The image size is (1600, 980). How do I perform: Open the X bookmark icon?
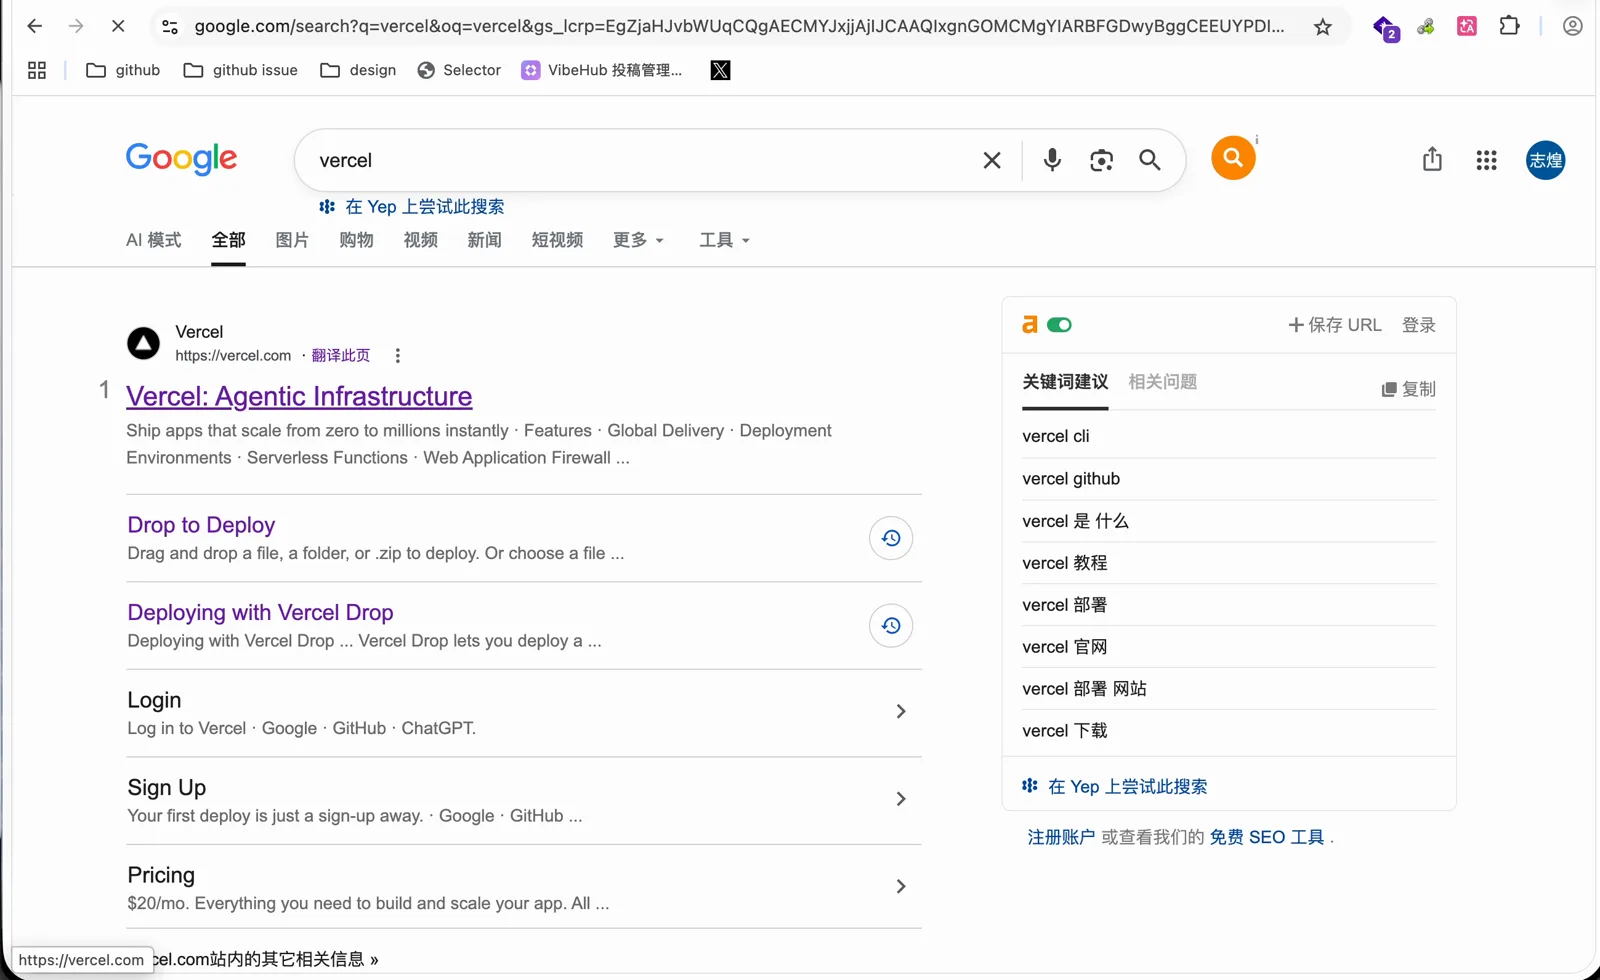(720, 70)
